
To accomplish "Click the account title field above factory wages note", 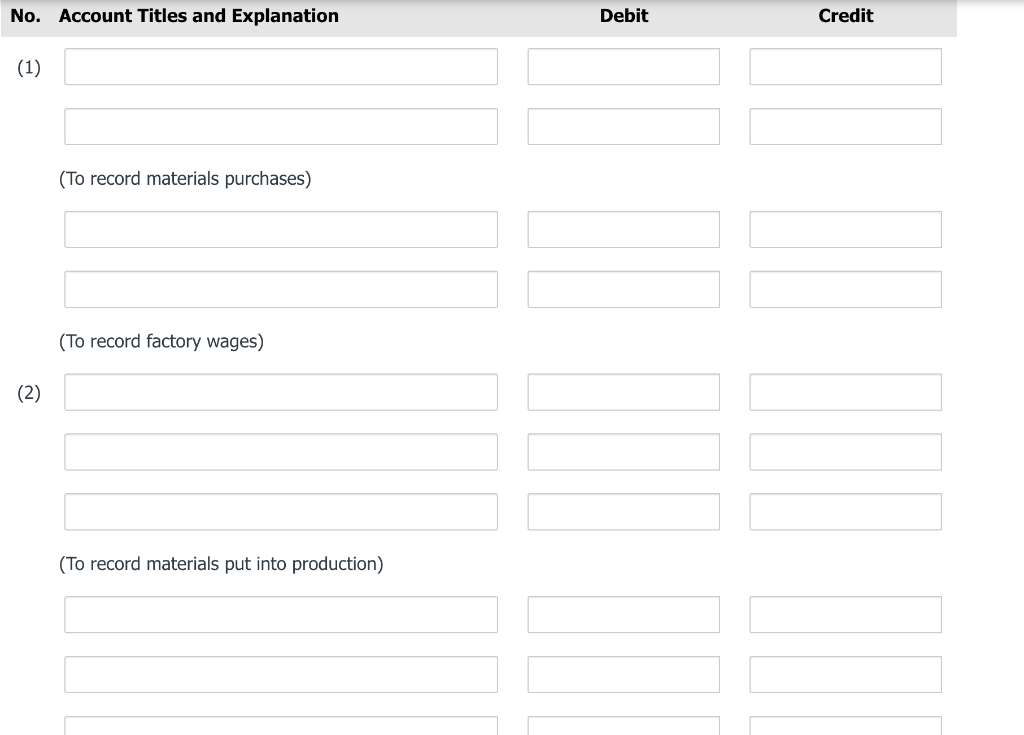I will [280, 288].
